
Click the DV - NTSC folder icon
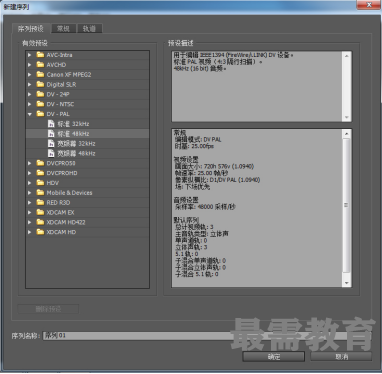tap(40, 104)
